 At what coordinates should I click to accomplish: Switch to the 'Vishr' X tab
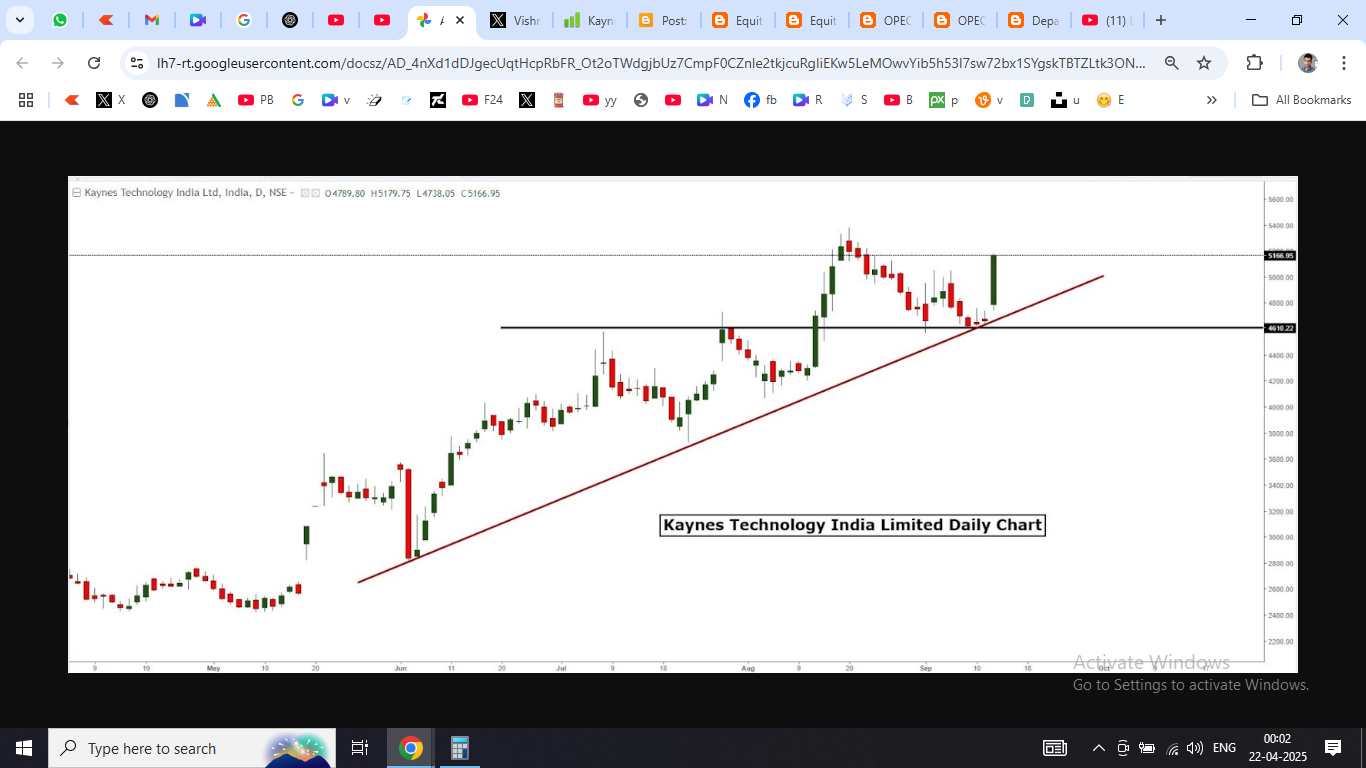click(x=515, y=20)
